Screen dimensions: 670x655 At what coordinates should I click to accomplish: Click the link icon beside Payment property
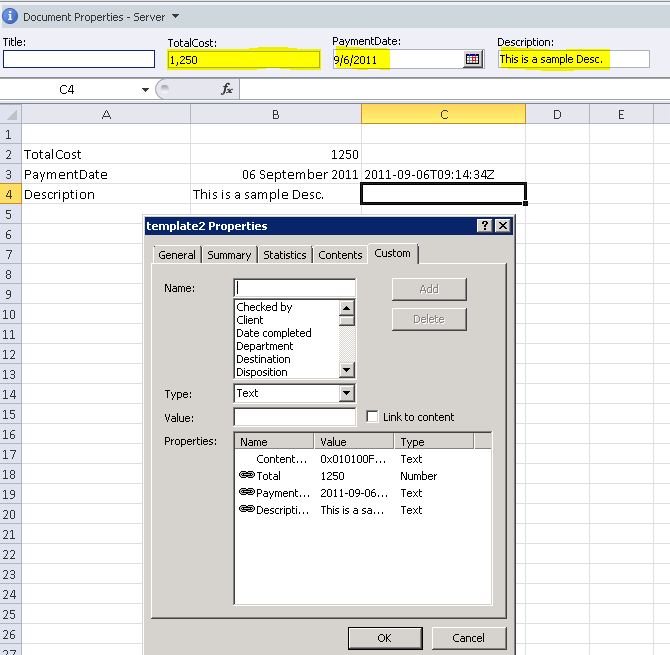pyautogui.click(x=247, y=493)
